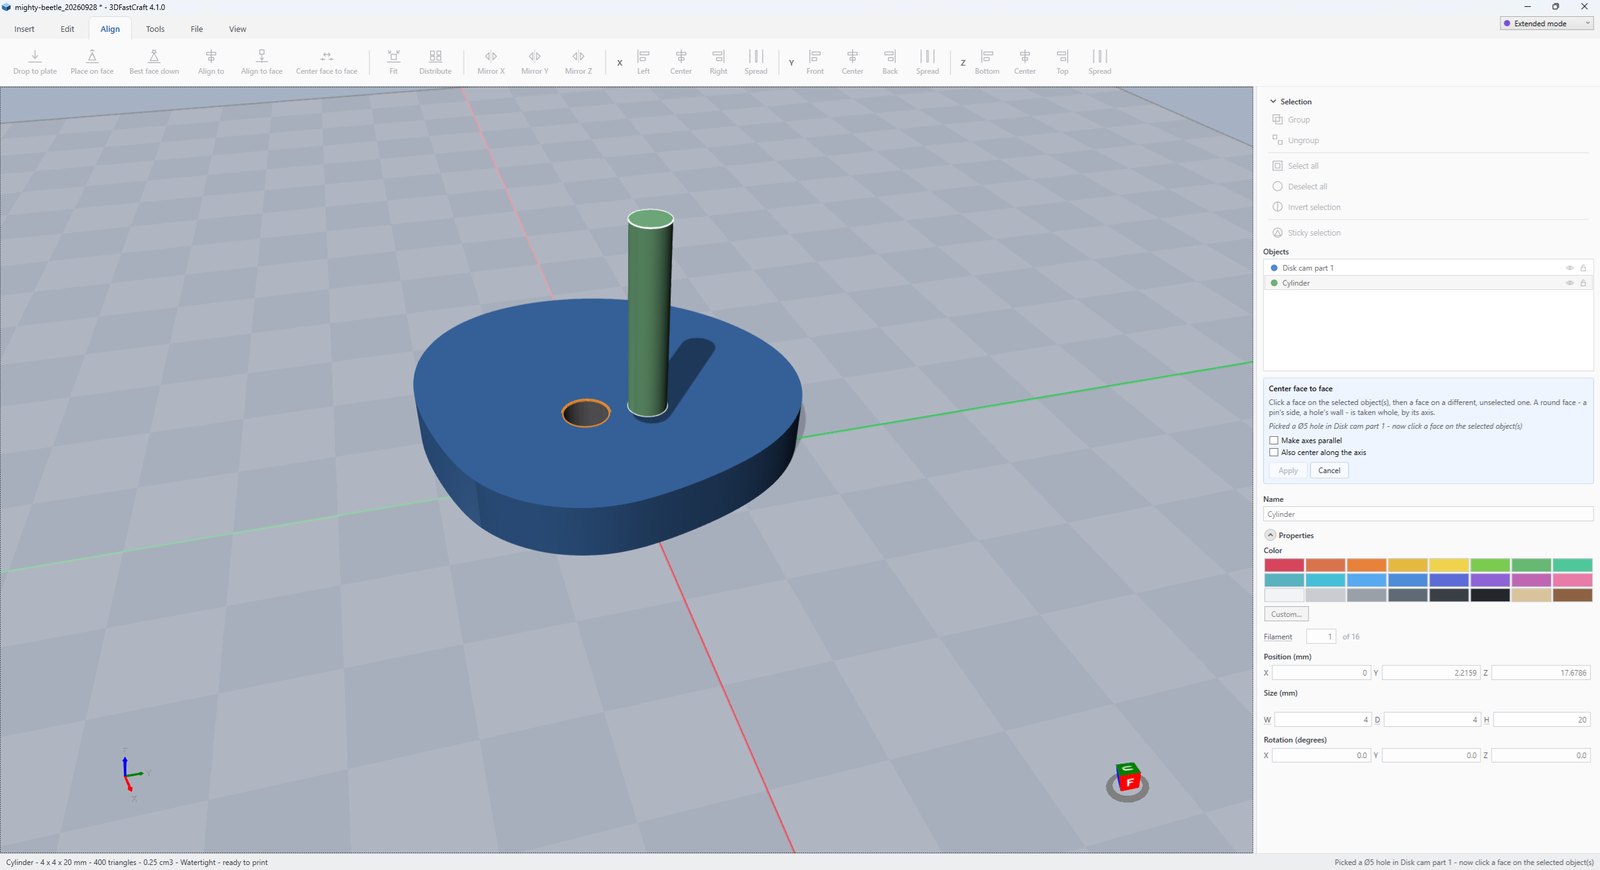Toggle visibility of Cylinder object
Screen dimensions: 1600x870
tap(1569, 283)
